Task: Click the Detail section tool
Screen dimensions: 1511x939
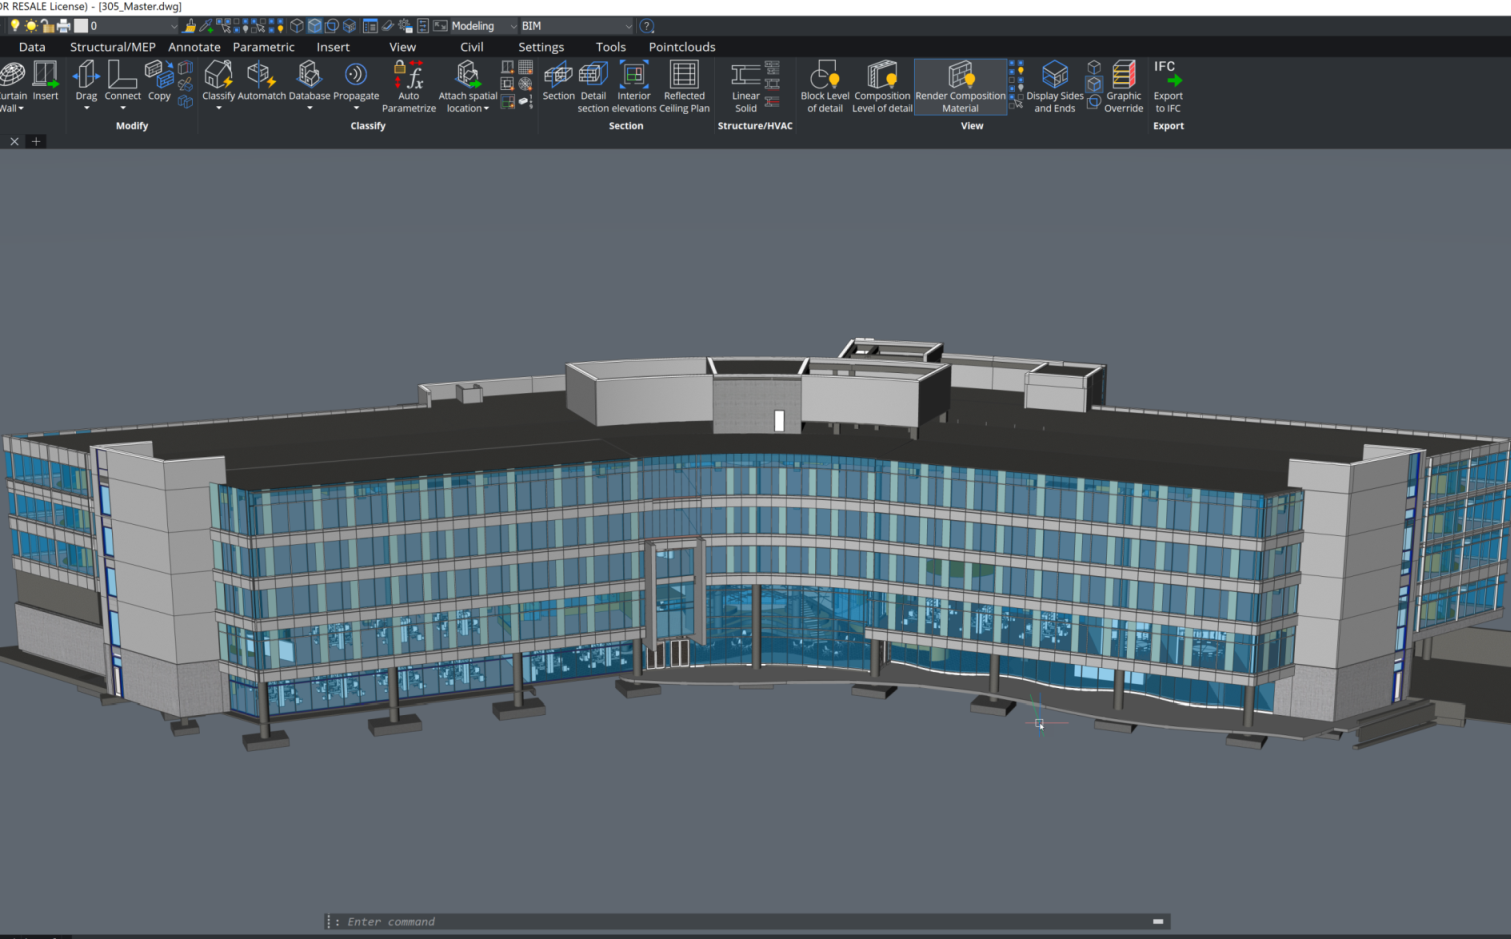Action: 593,86
